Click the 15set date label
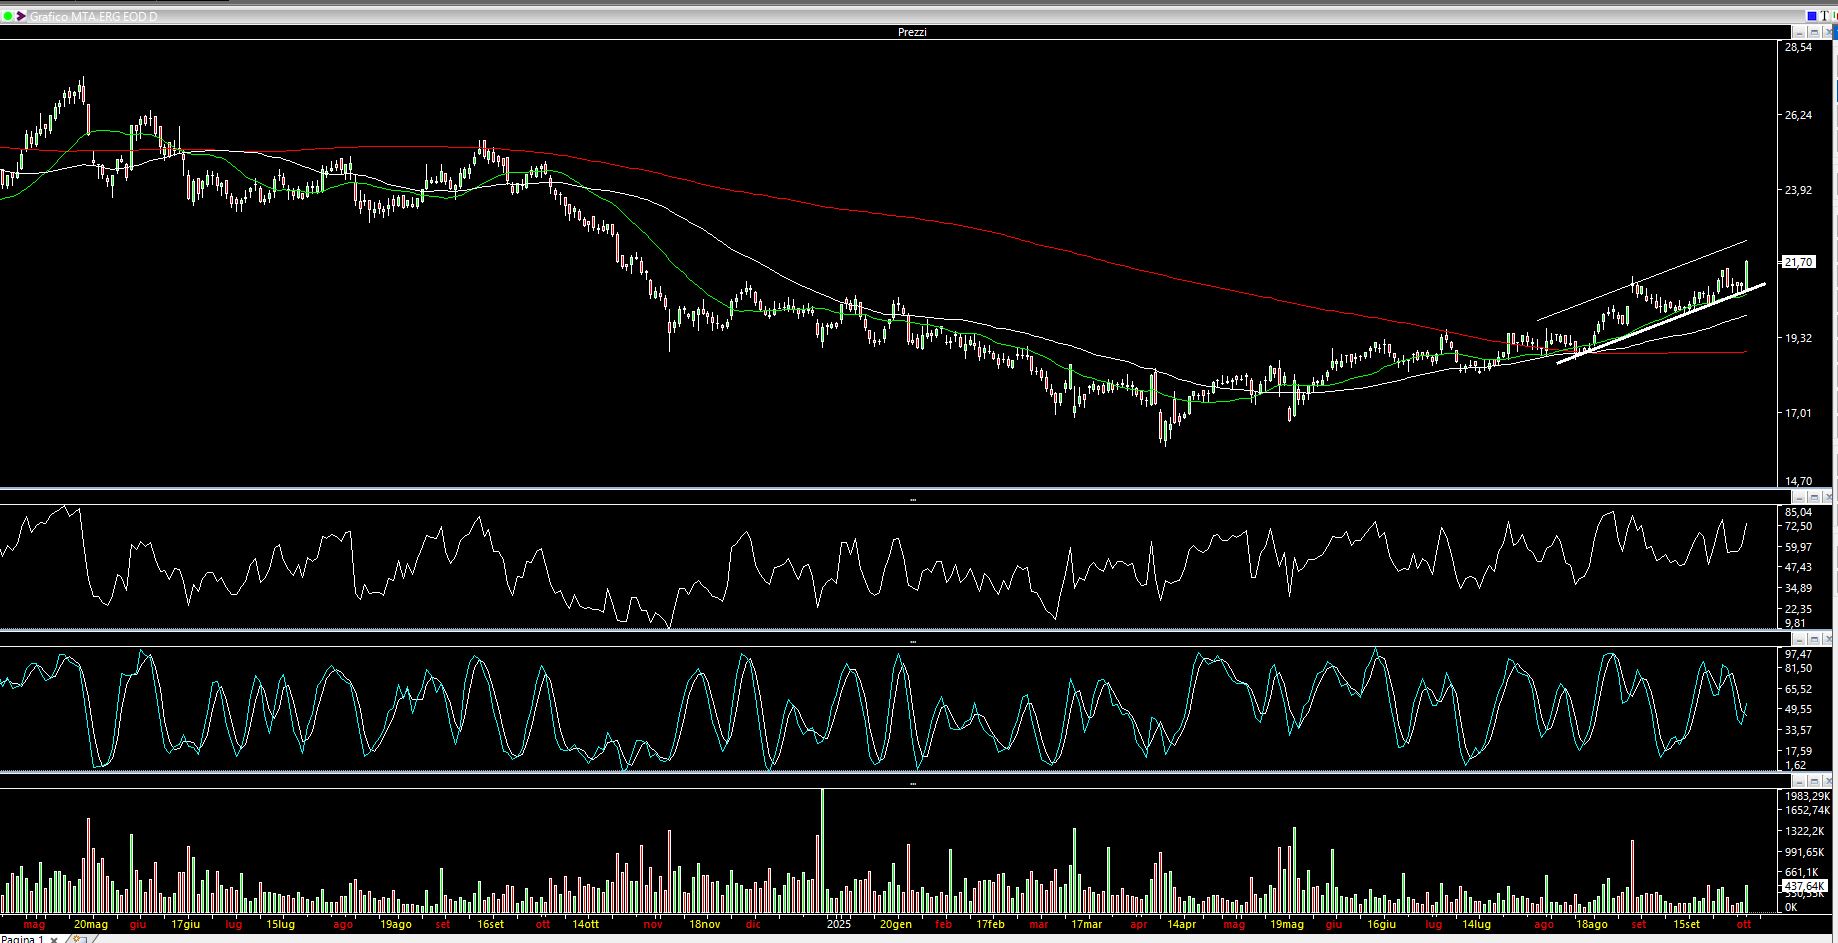The height and width of the screenshot is (943, 1838). pyautogui.click(x=1687, y=924)
